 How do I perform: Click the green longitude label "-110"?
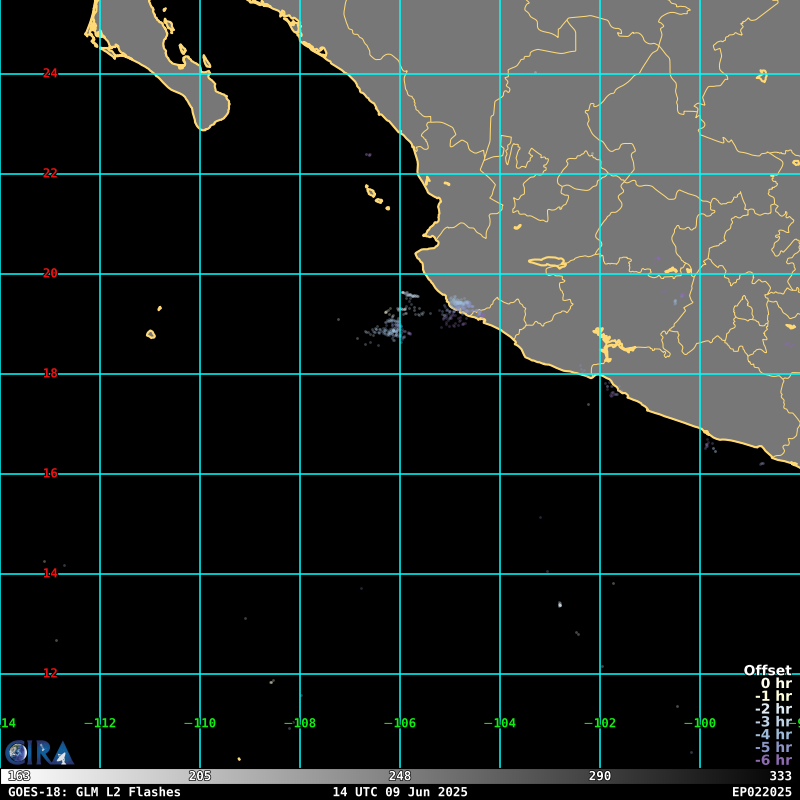coord(200,723)
